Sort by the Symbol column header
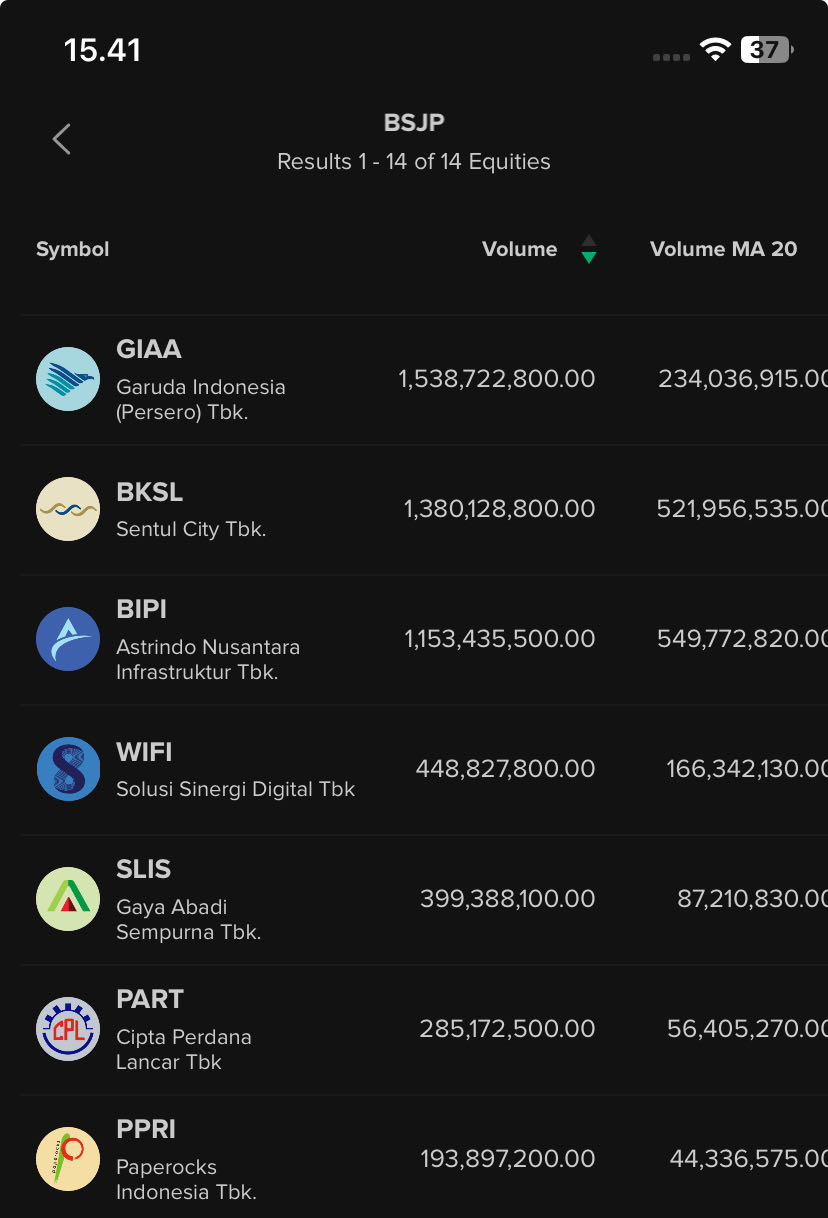This screenshot has width=828, height=1218. (x=72, y=249)
